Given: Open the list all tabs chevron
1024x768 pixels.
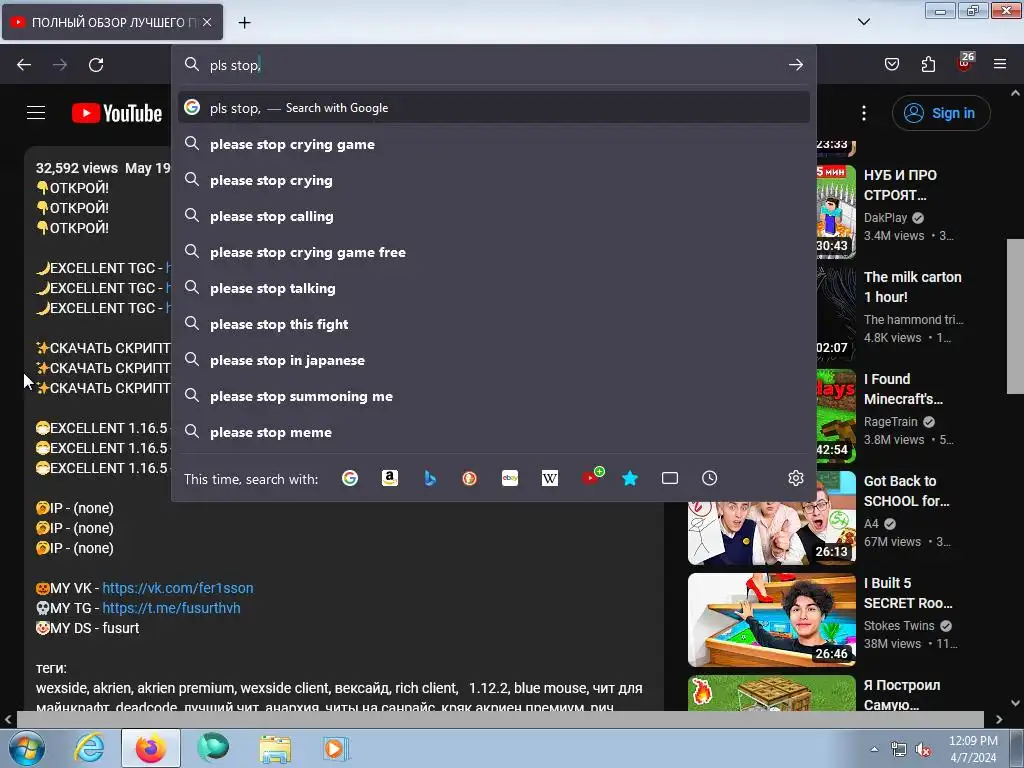Looking at the screenshot, I should pyautogui.click(x=863, y=22).
